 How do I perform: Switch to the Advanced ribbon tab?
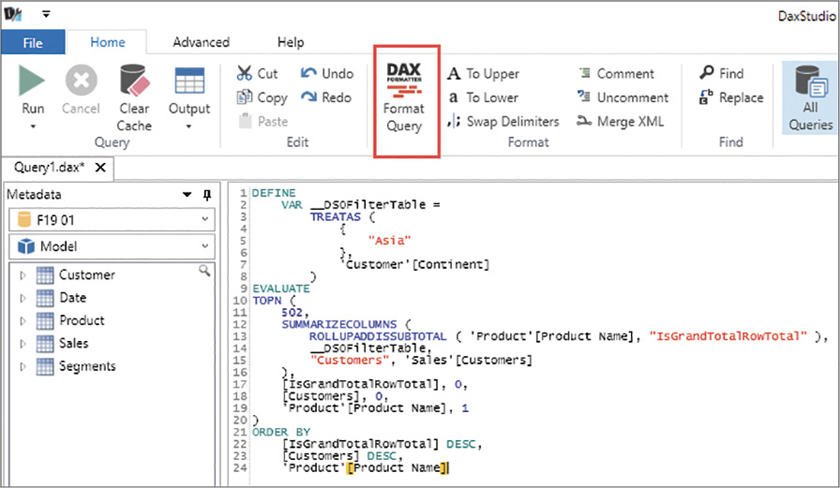tap(201, 42)
